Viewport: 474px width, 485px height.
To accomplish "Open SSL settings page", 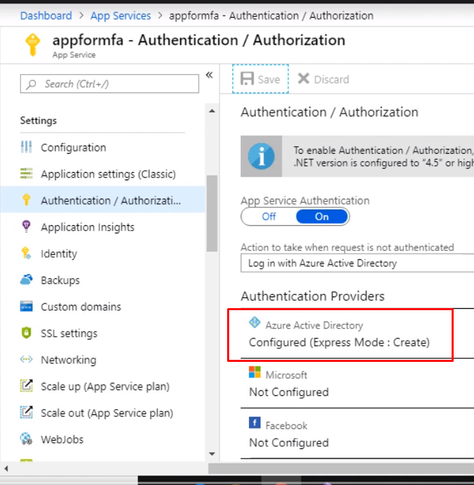I will [102, 333].
